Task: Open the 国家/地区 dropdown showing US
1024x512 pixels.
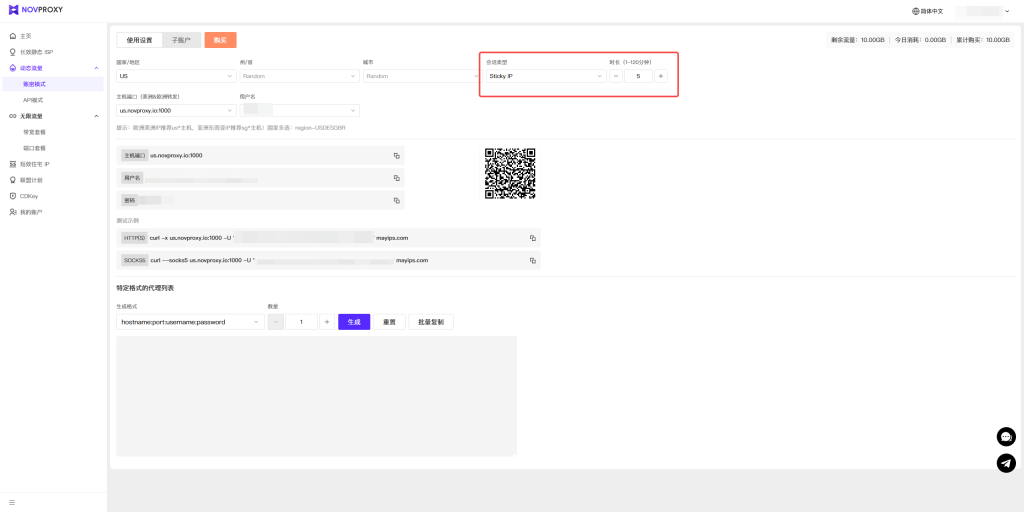Action: (x=175, y=76)
